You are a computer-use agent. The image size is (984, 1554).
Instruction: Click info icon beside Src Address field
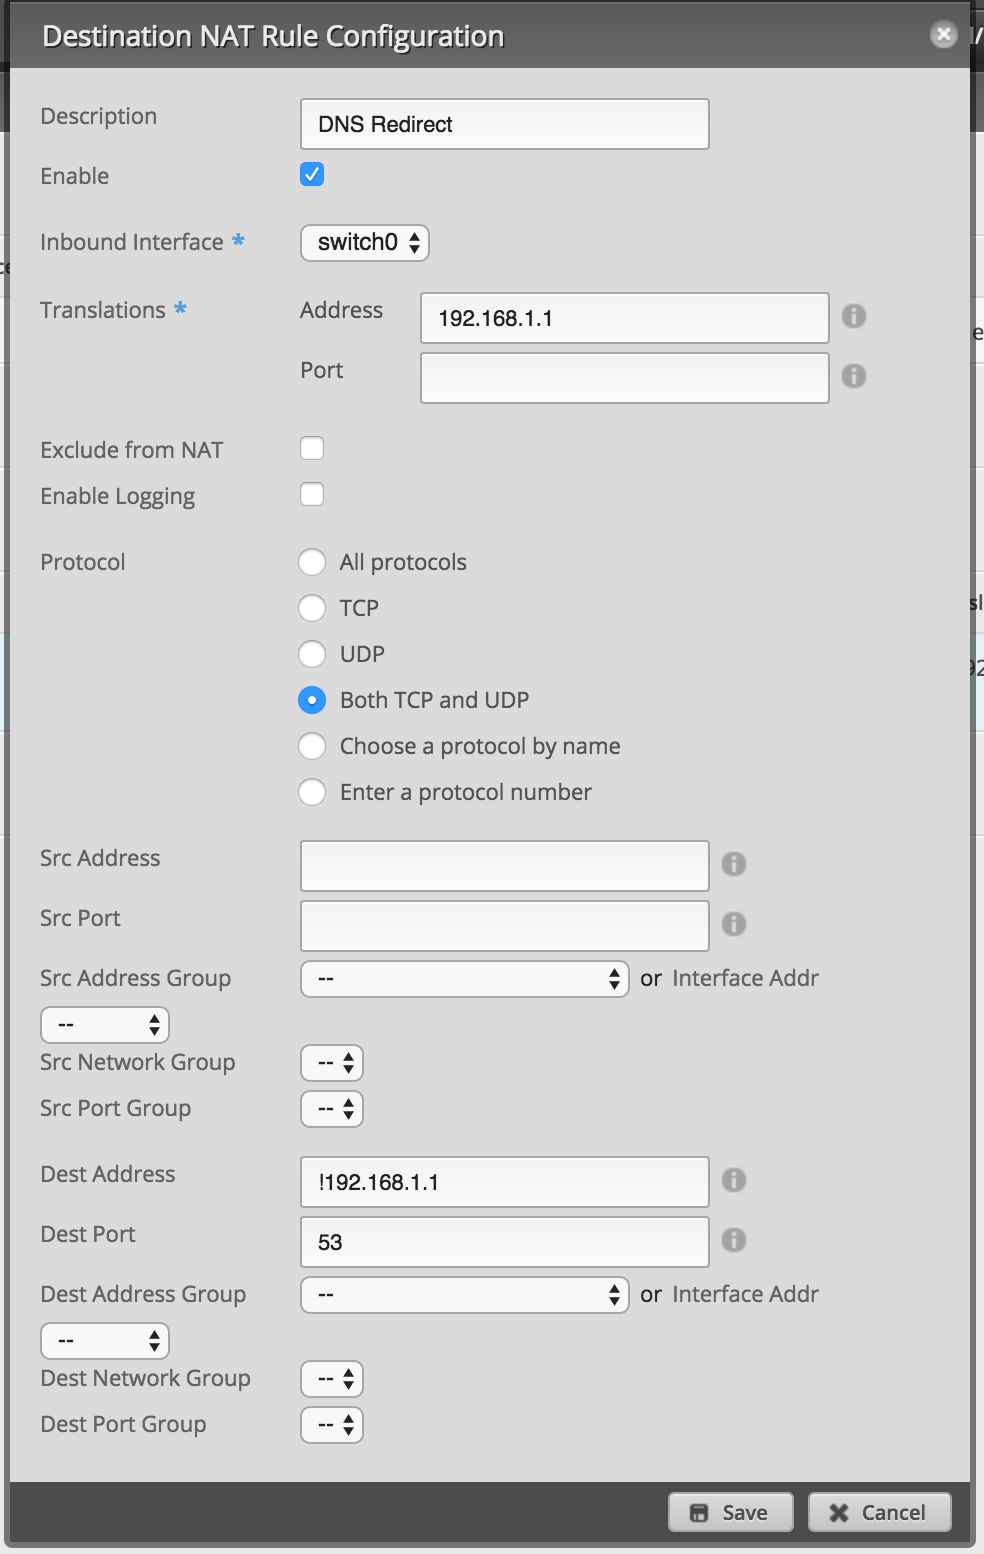point(733,864)
